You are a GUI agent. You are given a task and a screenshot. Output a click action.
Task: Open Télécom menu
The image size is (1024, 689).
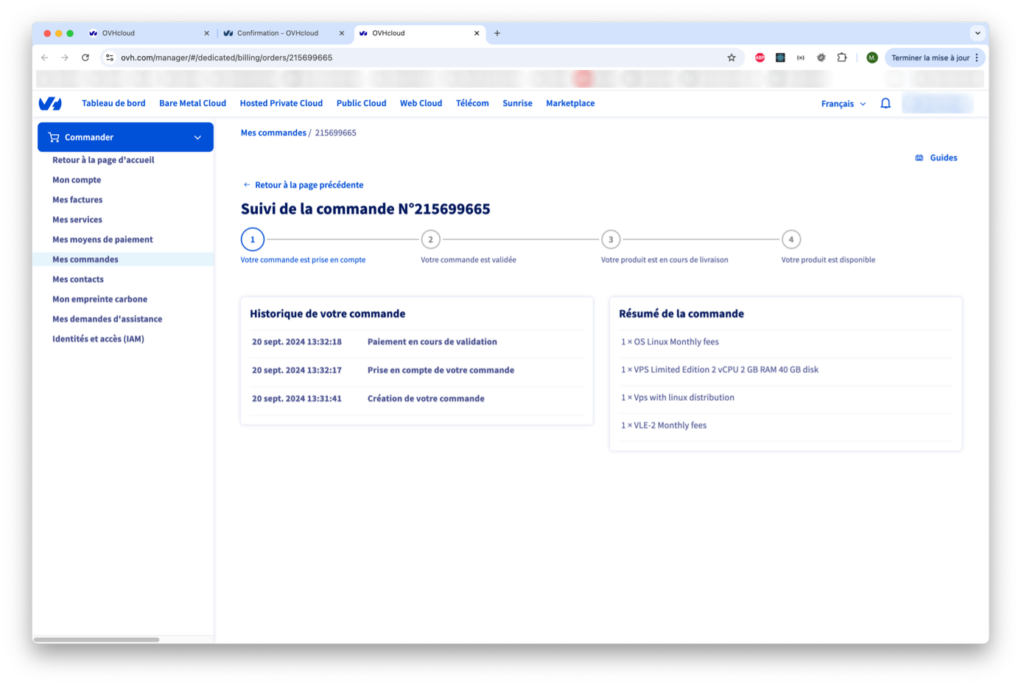pyautogui.click(x=472, y=103)
